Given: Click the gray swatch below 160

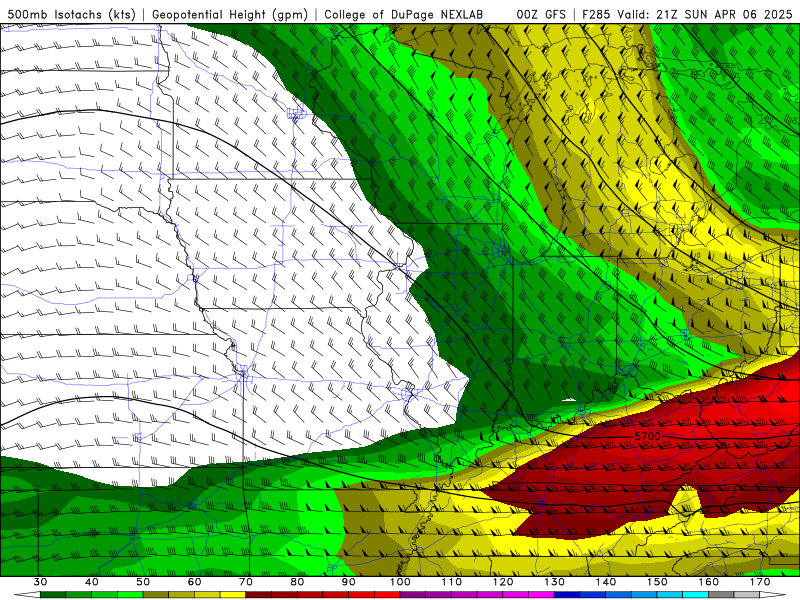Looking at the screenshot, I should pos(721,595).
